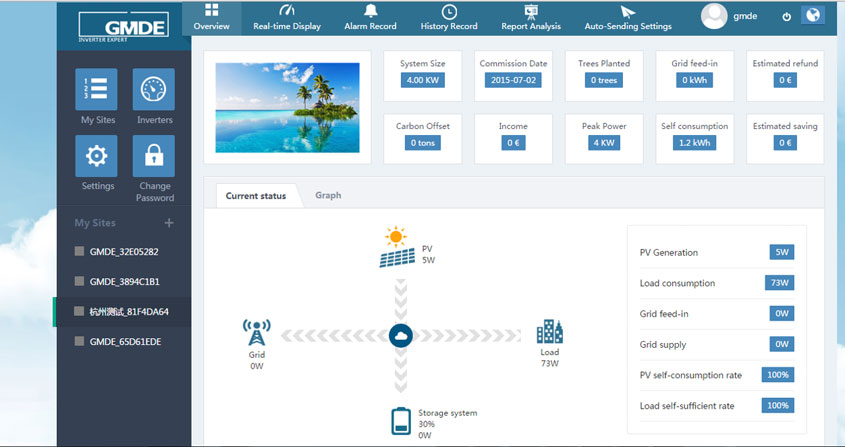The width and height of the screenshot is (845, 447).
Task: Click the gmde user avatar
Action: (714, 17)
